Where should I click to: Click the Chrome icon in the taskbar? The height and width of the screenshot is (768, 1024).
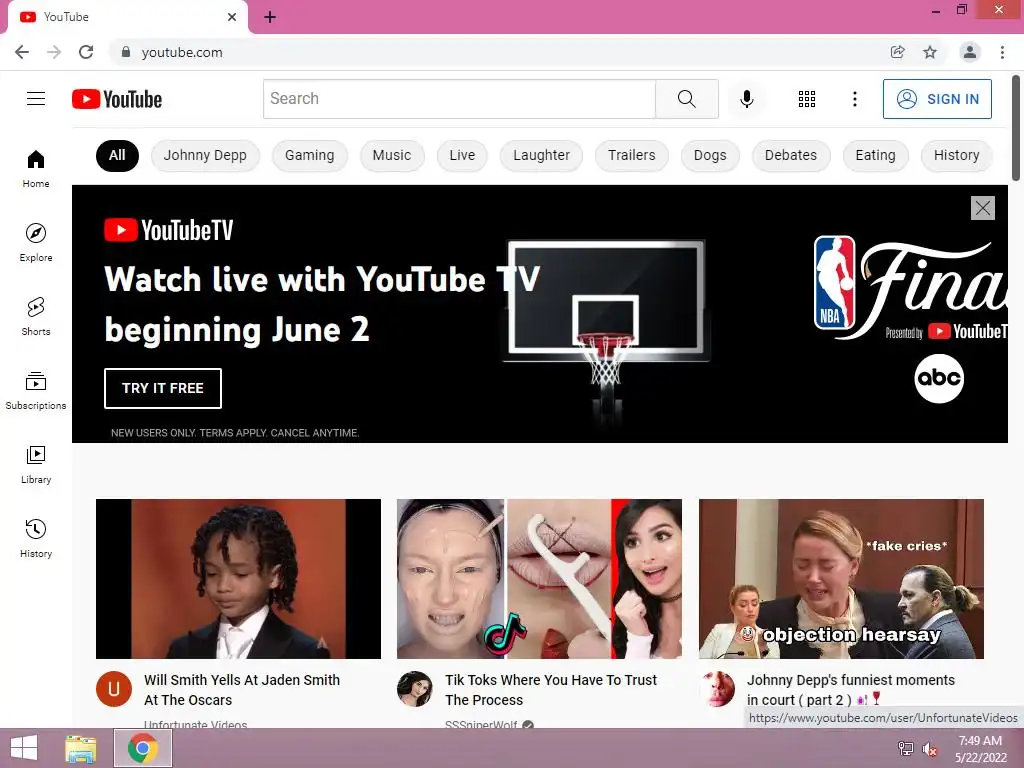[143, 748]
